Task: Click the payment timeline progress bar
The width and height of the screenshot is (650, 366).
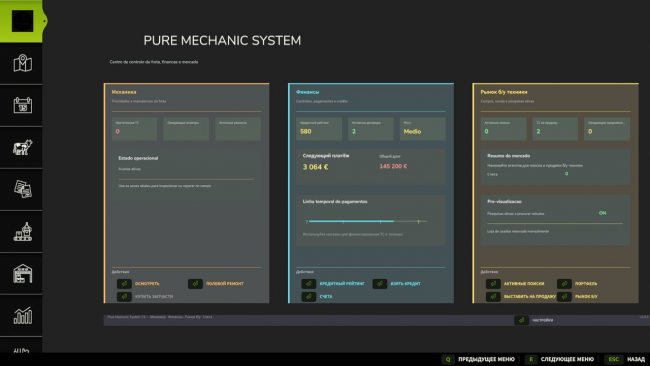Action: pyautogui.click(x=367, y=221)
